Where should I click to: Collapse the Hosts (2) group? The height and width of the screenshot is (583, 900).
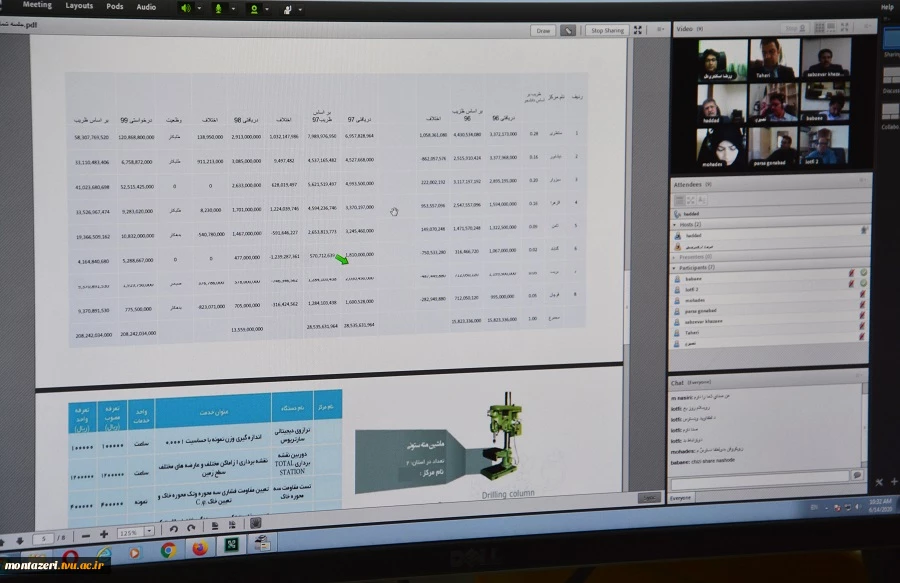tap(675, 225)
